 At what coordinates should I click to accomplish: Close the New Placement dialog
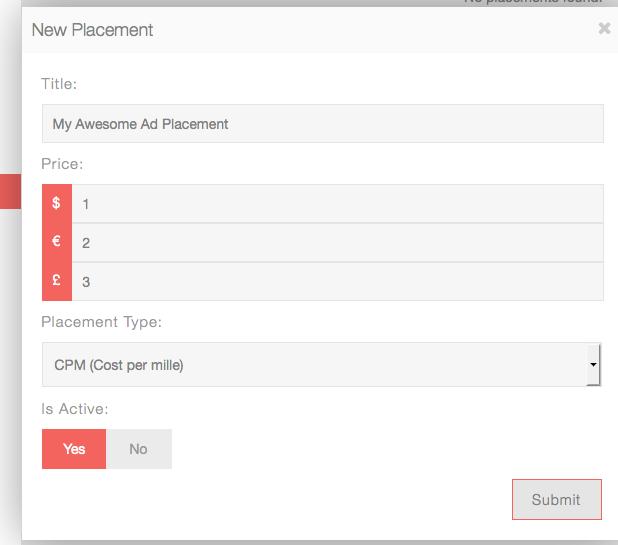[x=604, y=29]
